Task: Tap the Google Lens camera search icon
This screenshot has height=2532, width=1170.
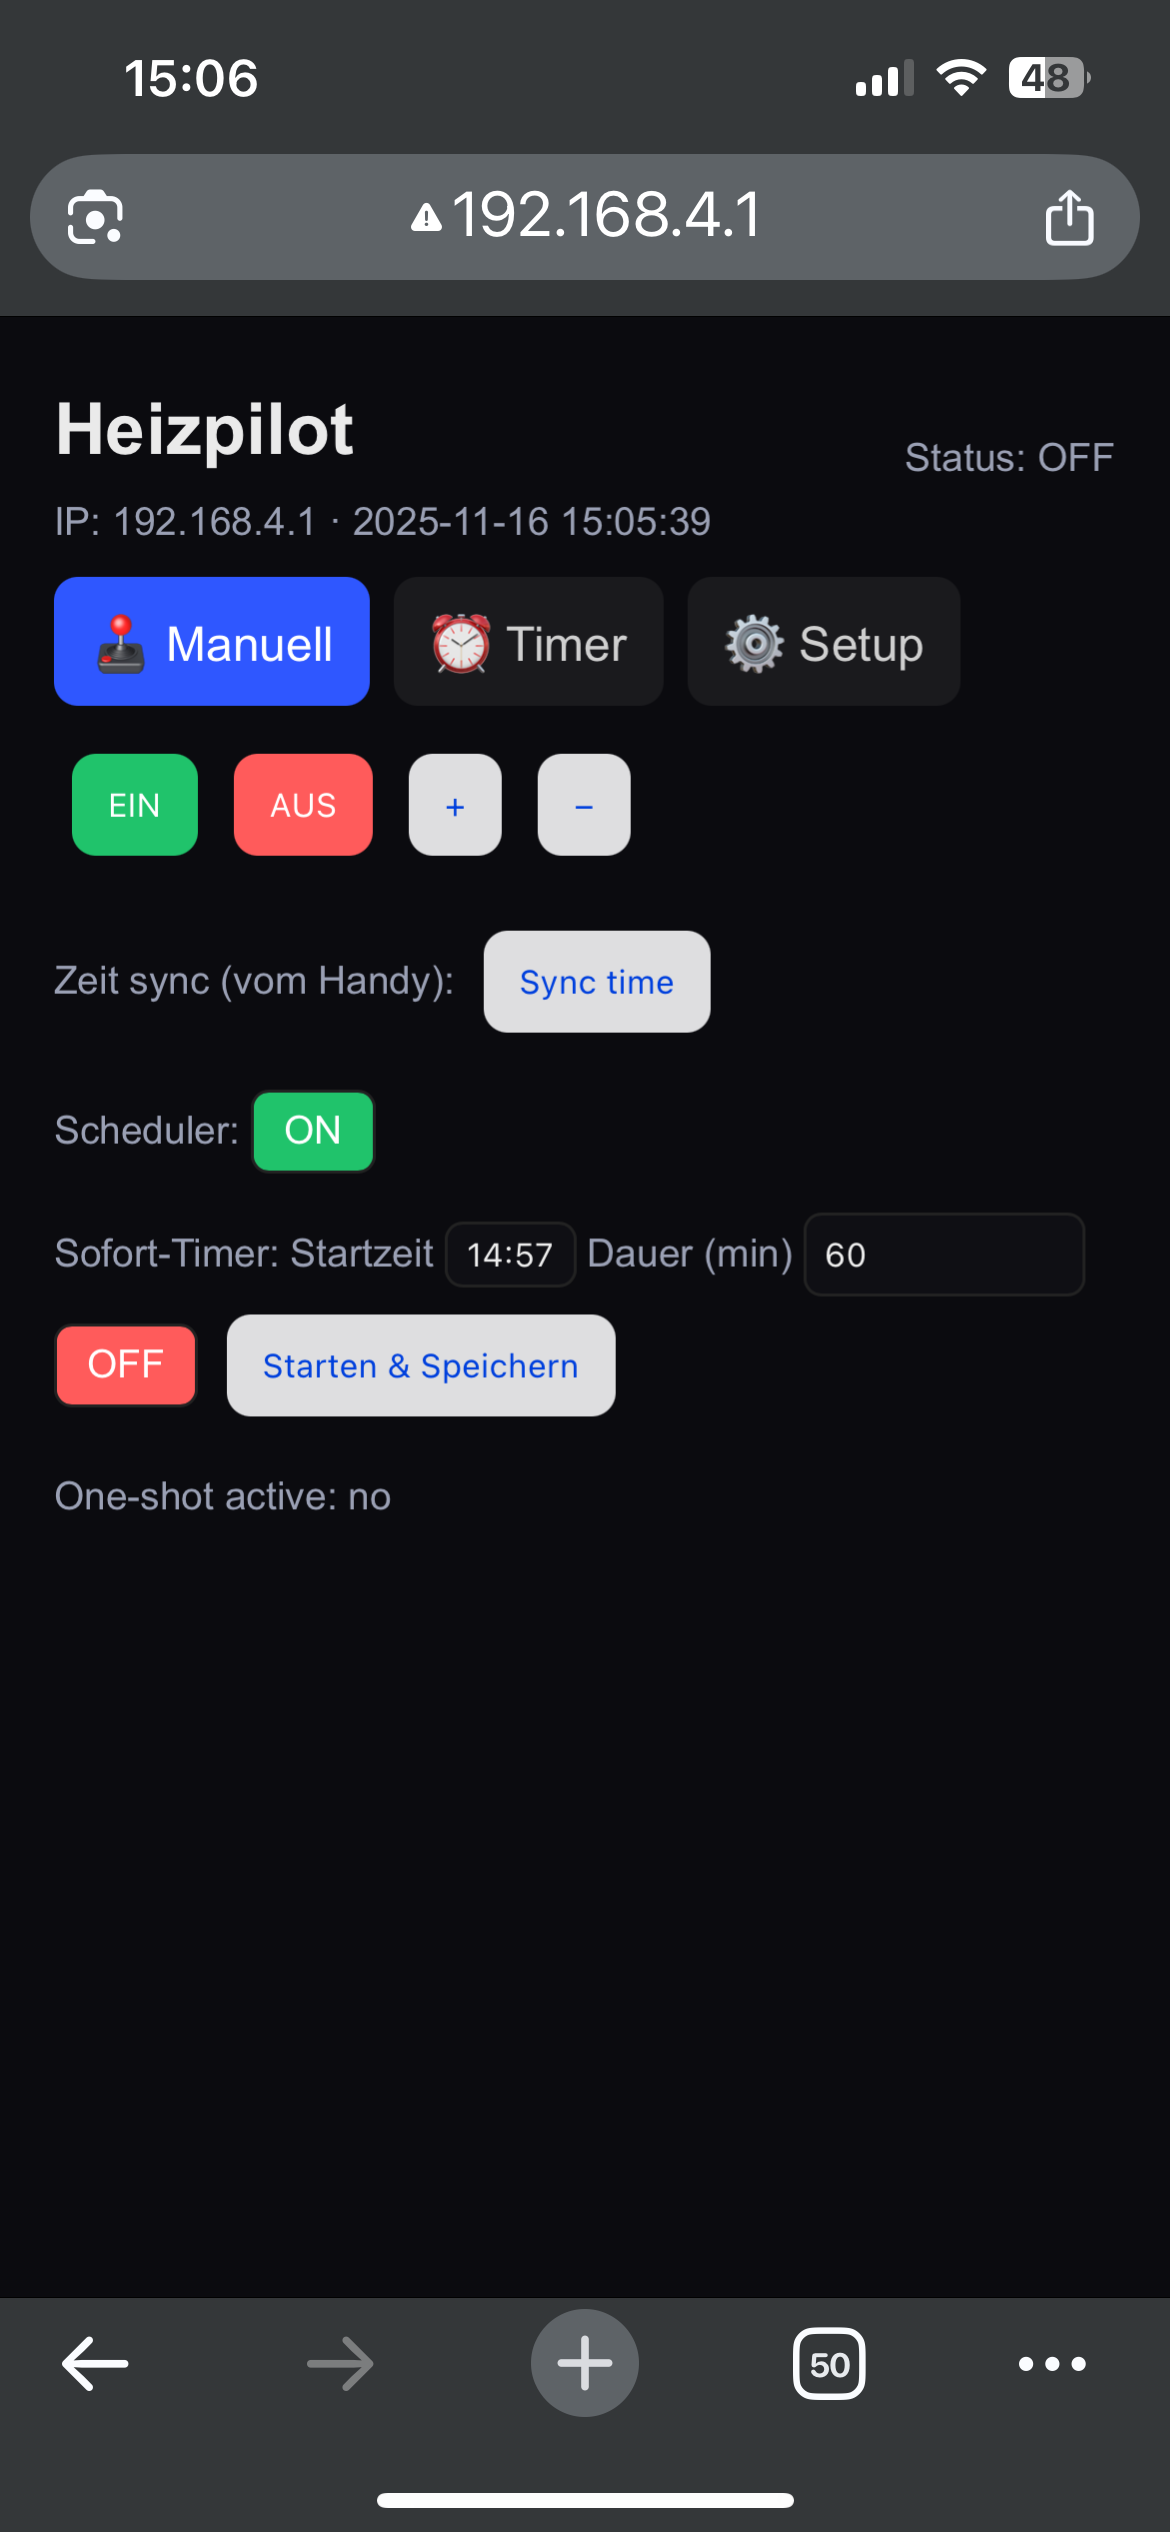Action: pyautogui.click(x=95, y=217)
